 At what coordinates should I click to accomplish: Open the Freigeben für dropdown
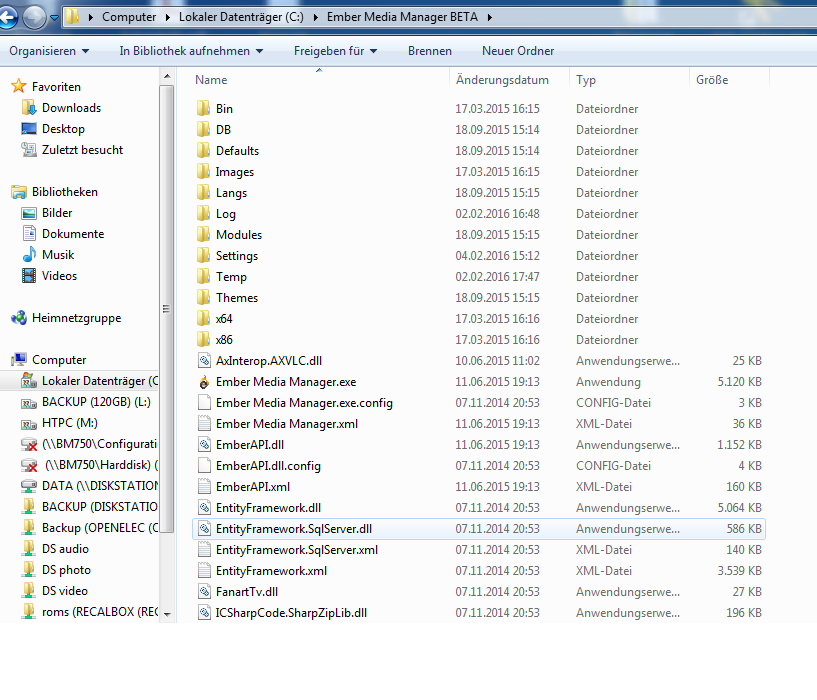tap(335, 51)
